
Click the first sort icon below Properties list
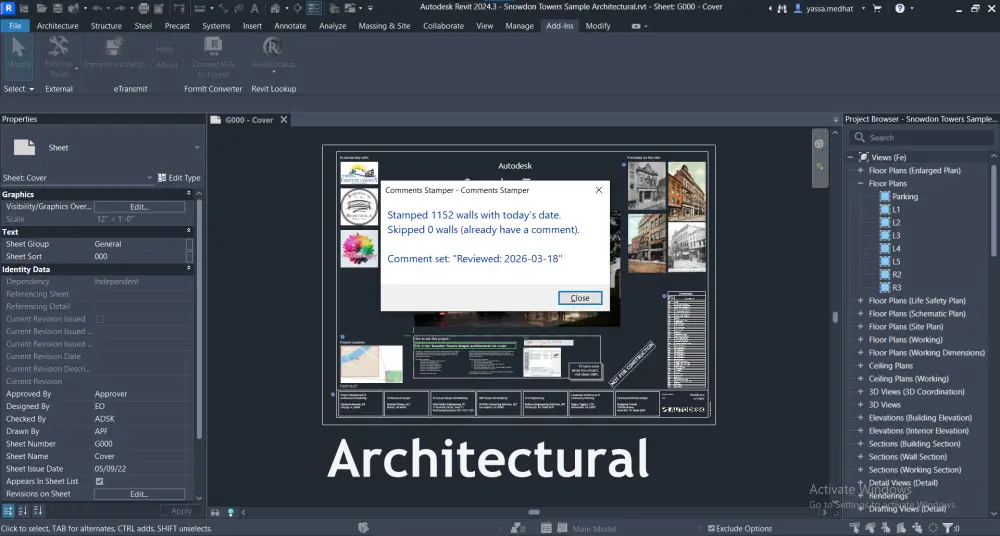point(8,510)
